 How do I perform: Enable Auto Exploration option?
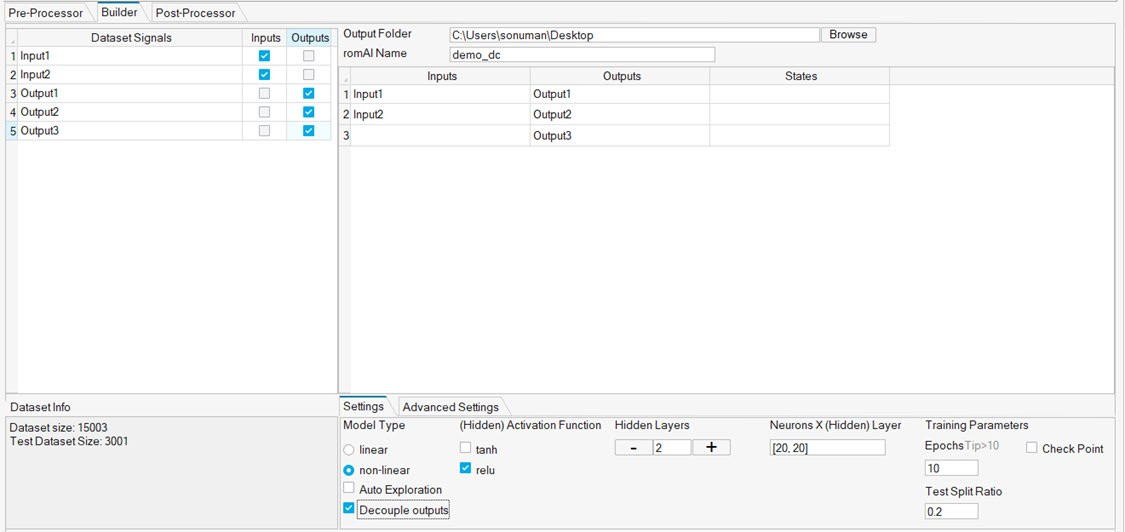(x=348, y=489)
